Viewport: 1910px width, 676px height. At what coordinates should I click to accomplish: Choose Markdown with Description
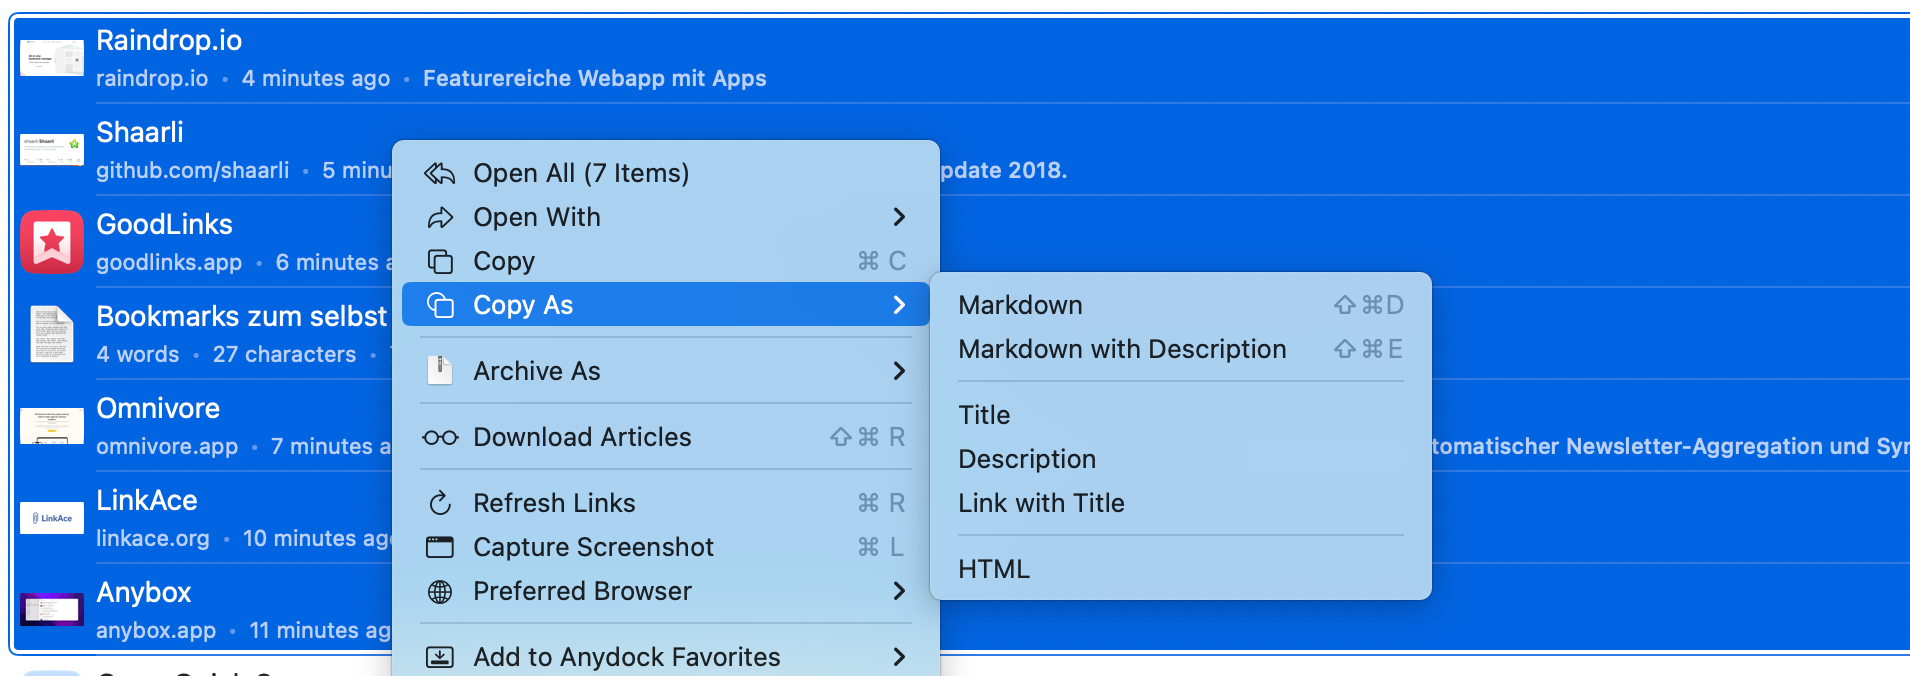pos(1181,349)
